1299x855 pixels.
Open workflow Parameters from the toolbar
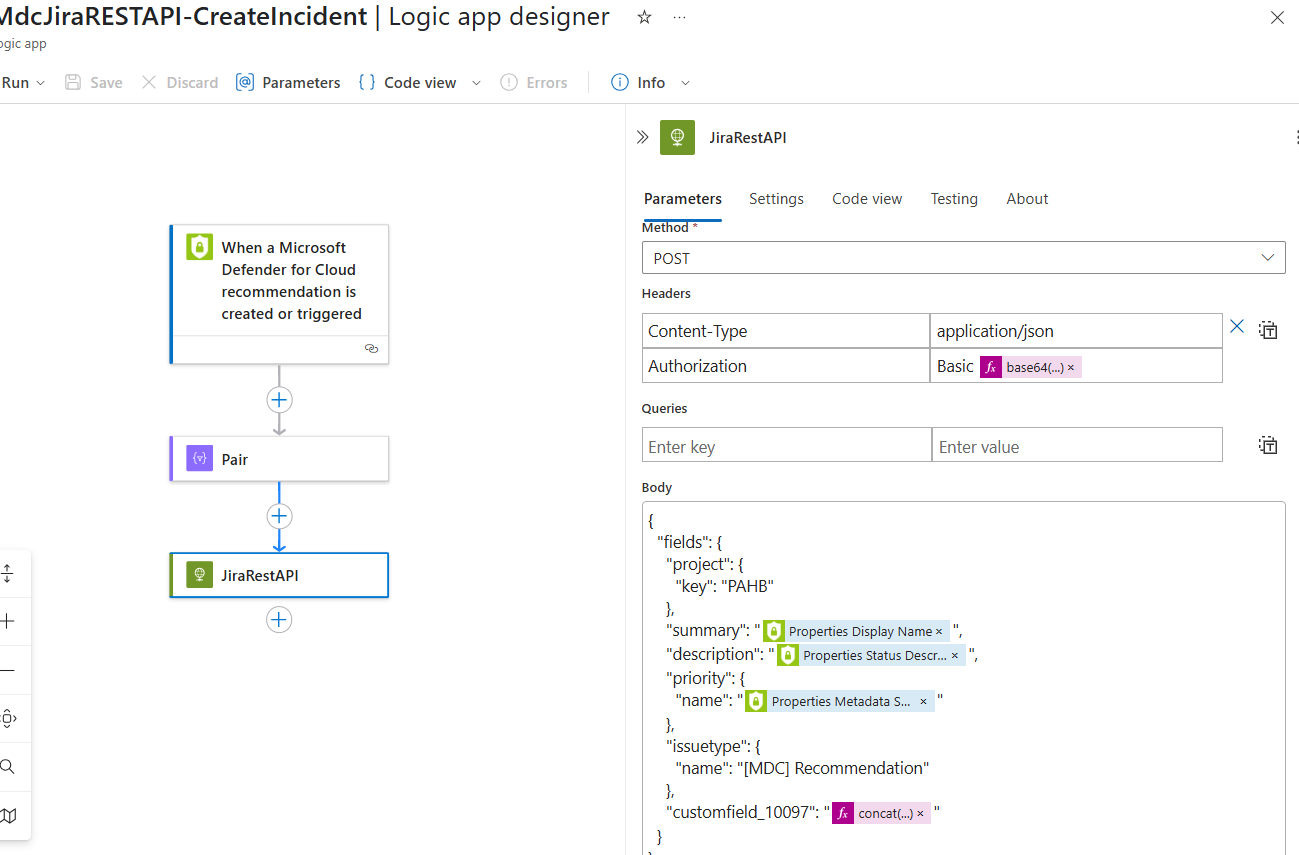(x=288, y=83)
